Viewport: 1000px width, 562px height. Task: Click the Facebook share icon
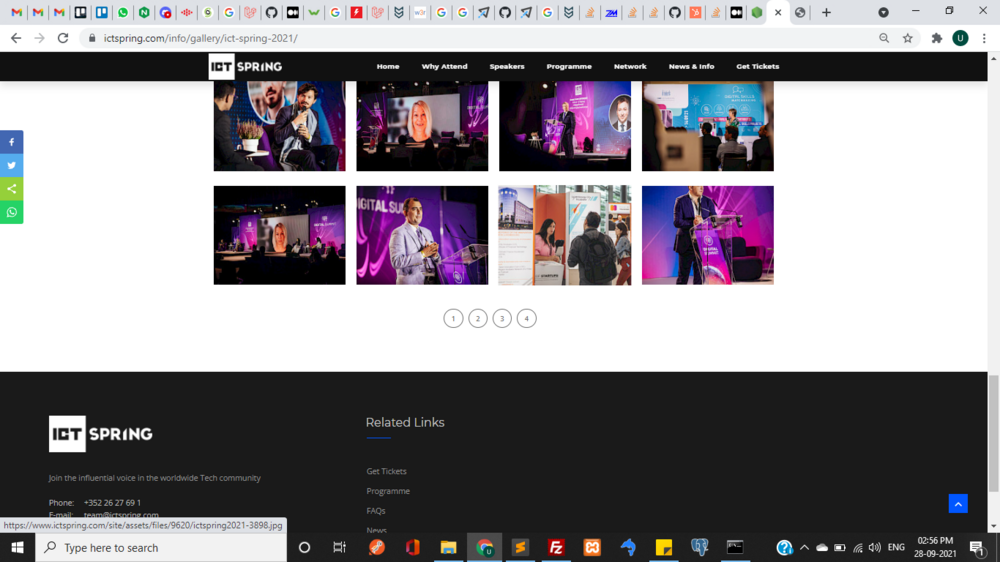tap(12, 142)
